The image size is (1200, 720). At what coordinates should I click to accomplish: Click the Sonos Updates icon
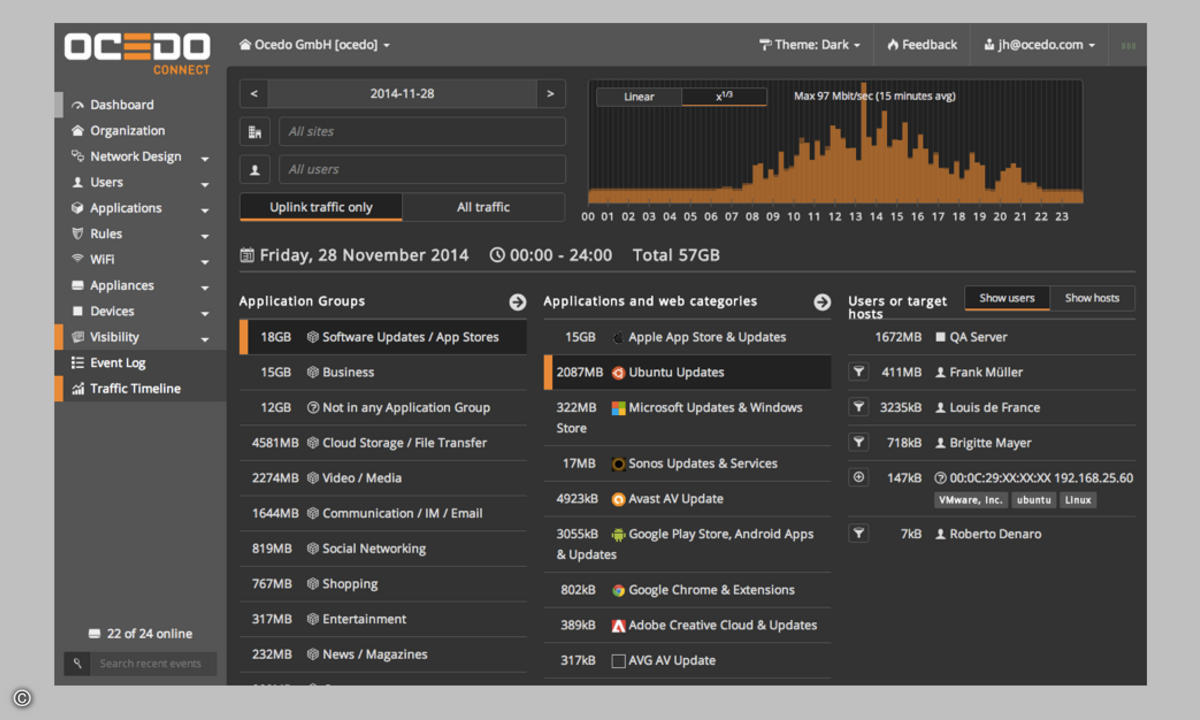(618, 464)
